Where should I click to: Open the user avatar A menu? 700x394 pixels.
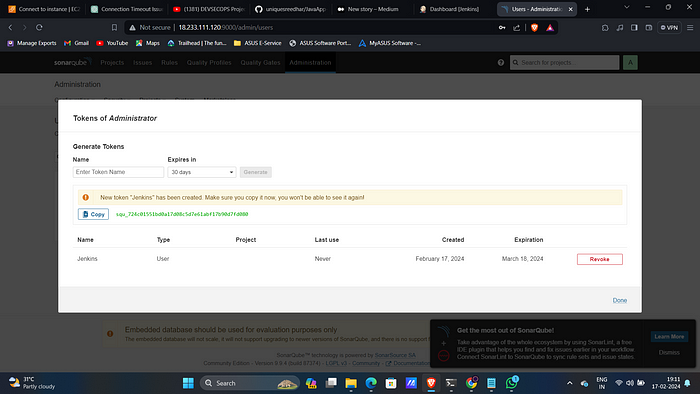pyautogui.click(x=630, y=62)
